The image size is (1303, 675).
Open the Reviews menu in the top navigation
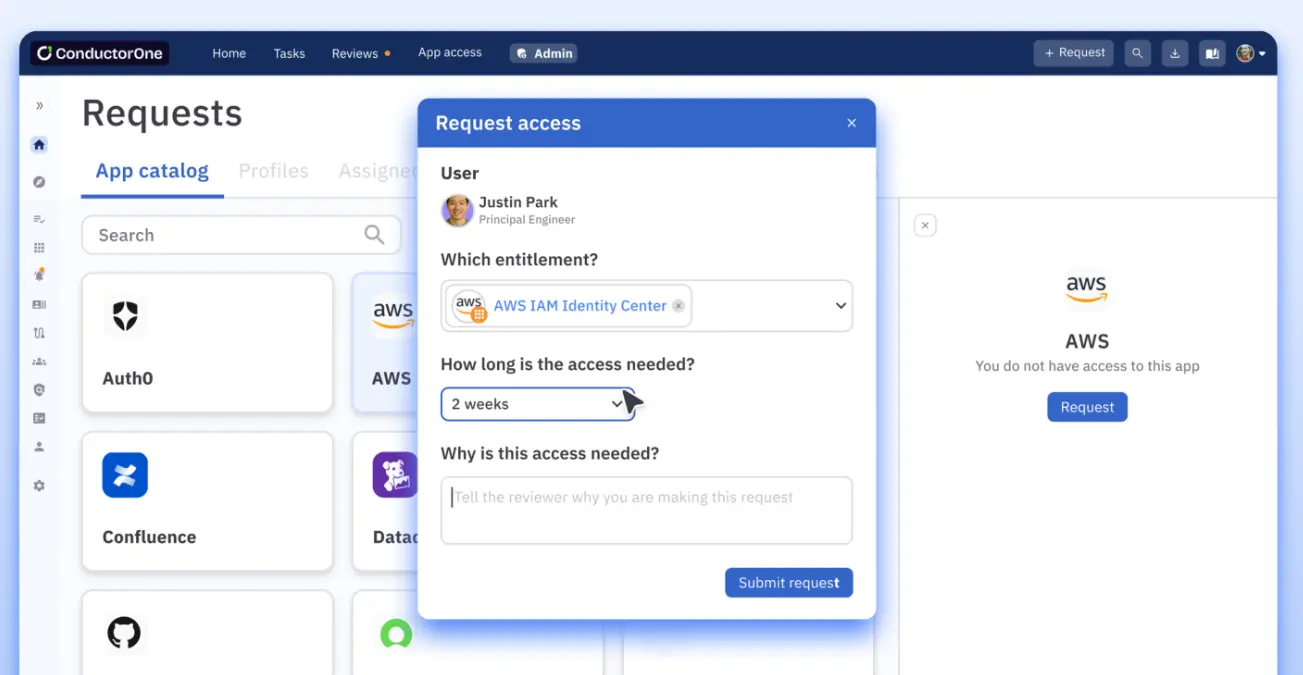[355, 54]
